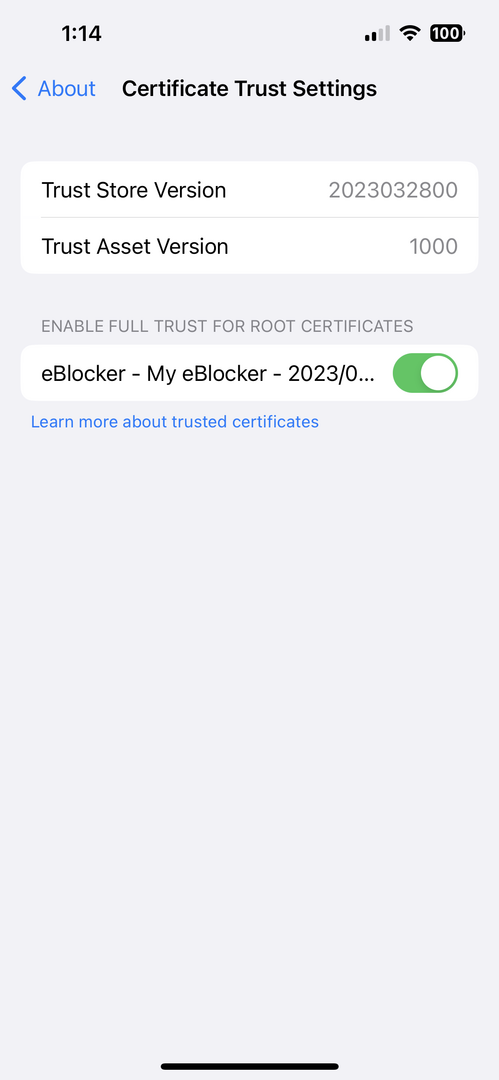The height and width of the screenshot is (1080, 499).
Task: Tap the 1:14 clock in status bar
Action: pyautogui.click(x=81, y=33)
